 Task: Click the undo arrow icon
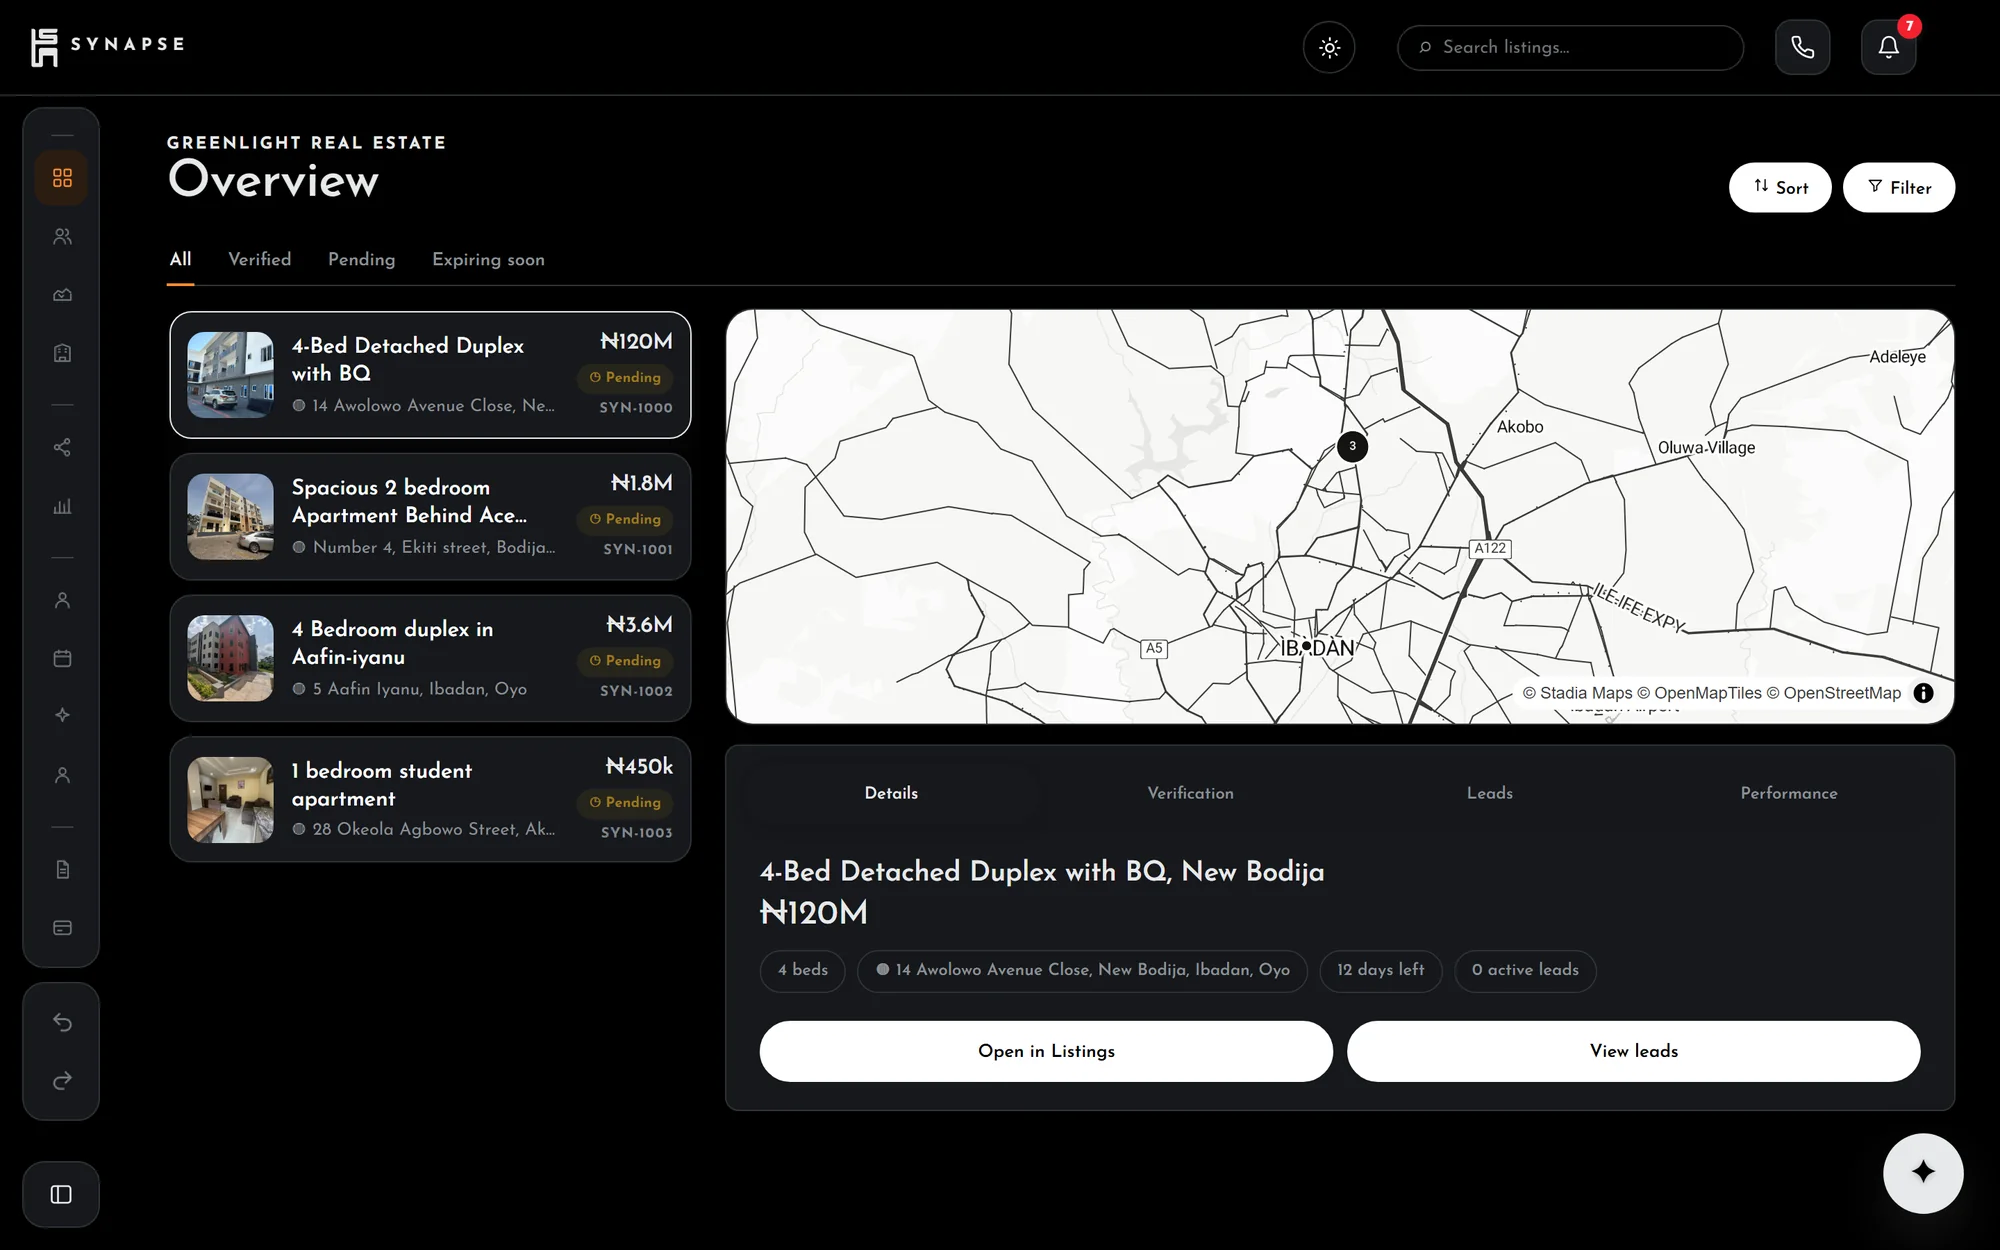coord(62,1022)
